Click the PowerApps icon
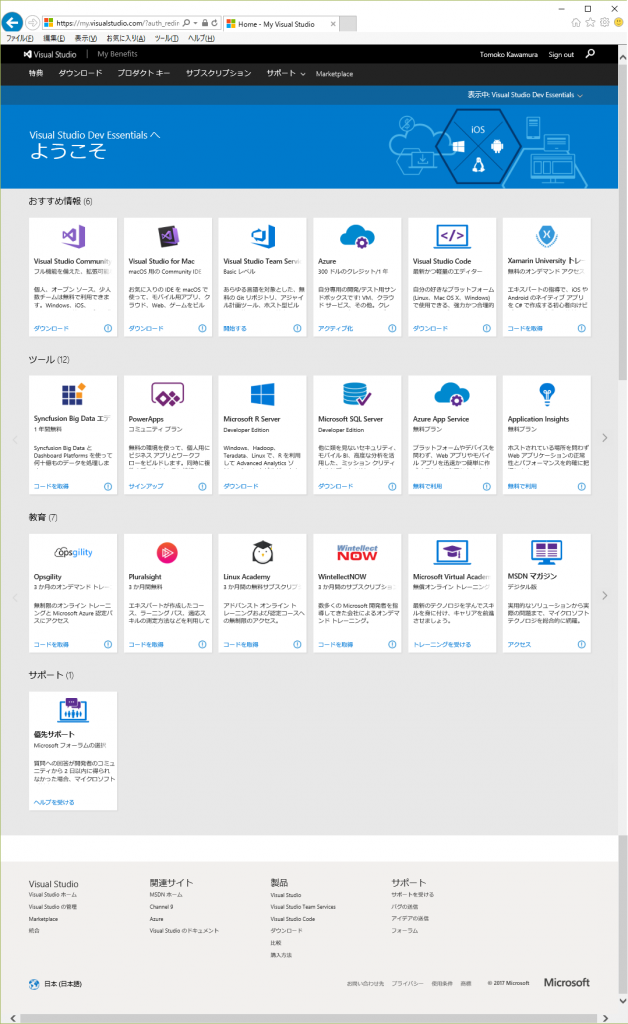 [x=168, y=394]
